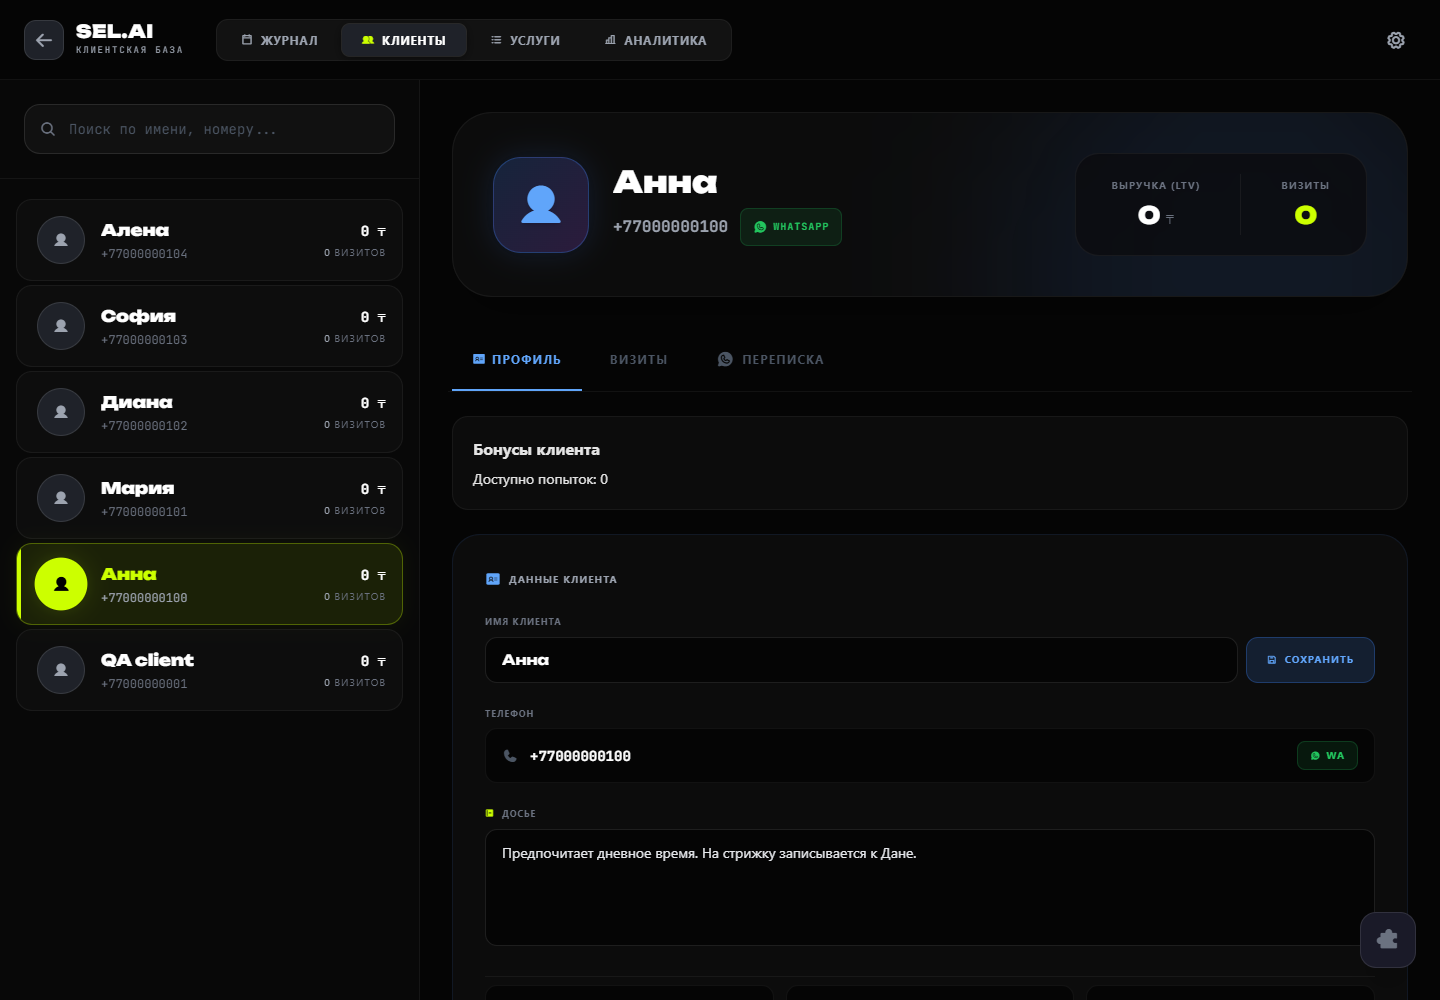Focus the client search input field
This screenshot has width=1440, height=1000.
(x=209, y=129)
